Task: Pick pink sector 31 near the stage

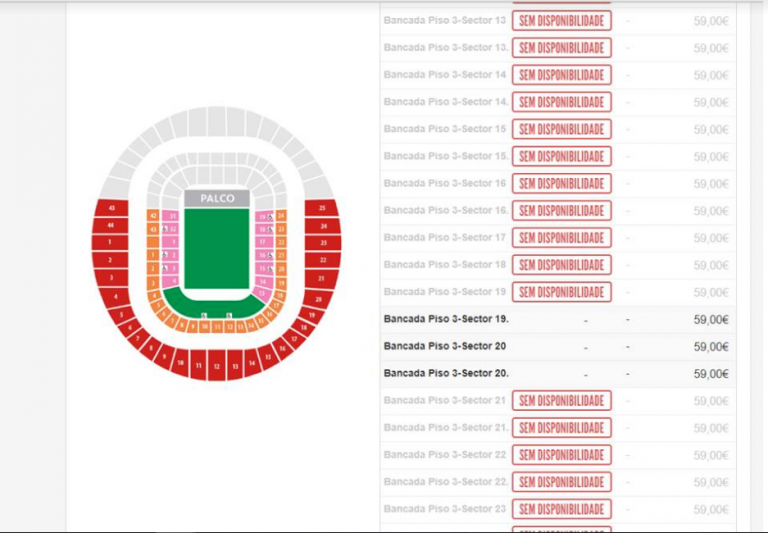Action: (x=170, y=216)
